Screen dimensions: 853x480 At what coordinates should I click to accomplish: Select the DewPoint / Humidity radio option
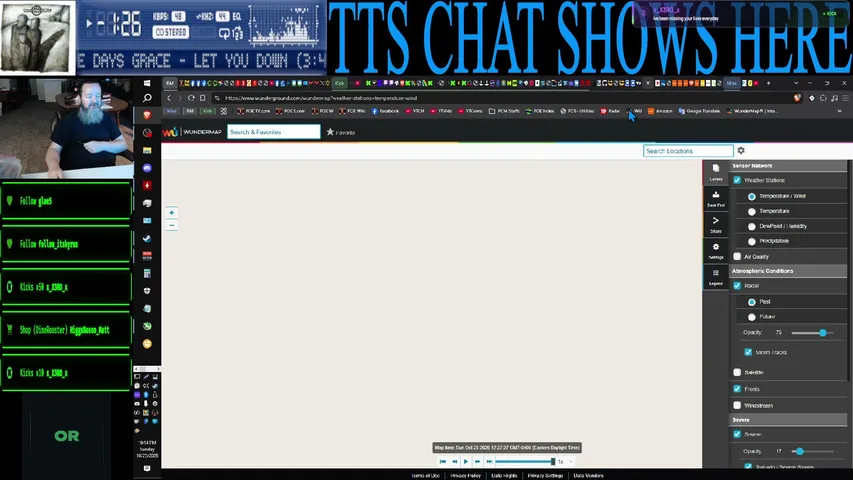(752, 226)
